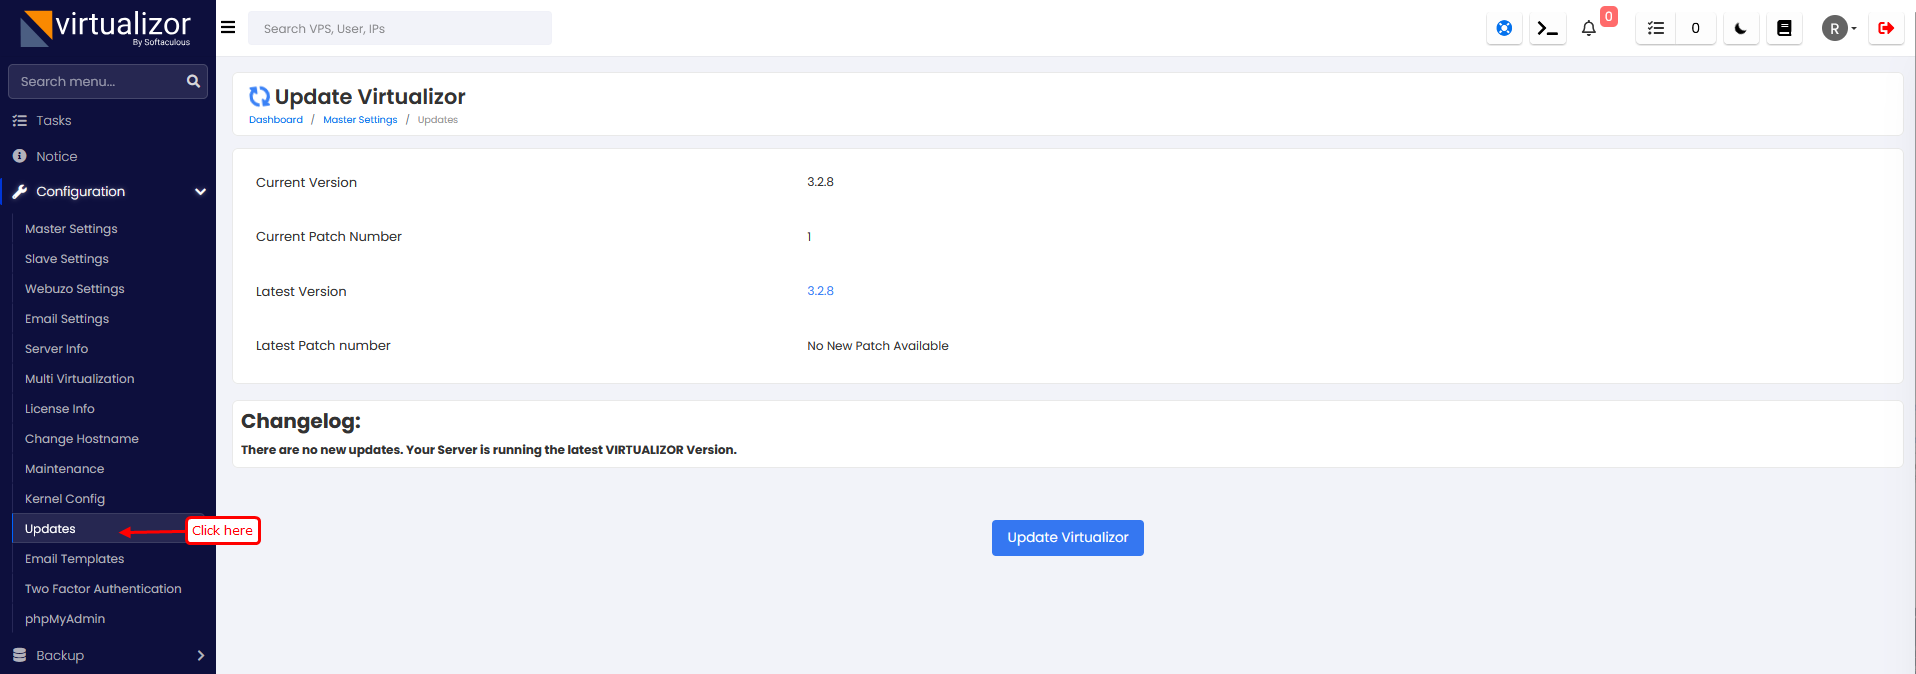The image size is (1916, 674).
Task: Toggle the sidebar with hamburger icon
Action: [x=228, y=28]
